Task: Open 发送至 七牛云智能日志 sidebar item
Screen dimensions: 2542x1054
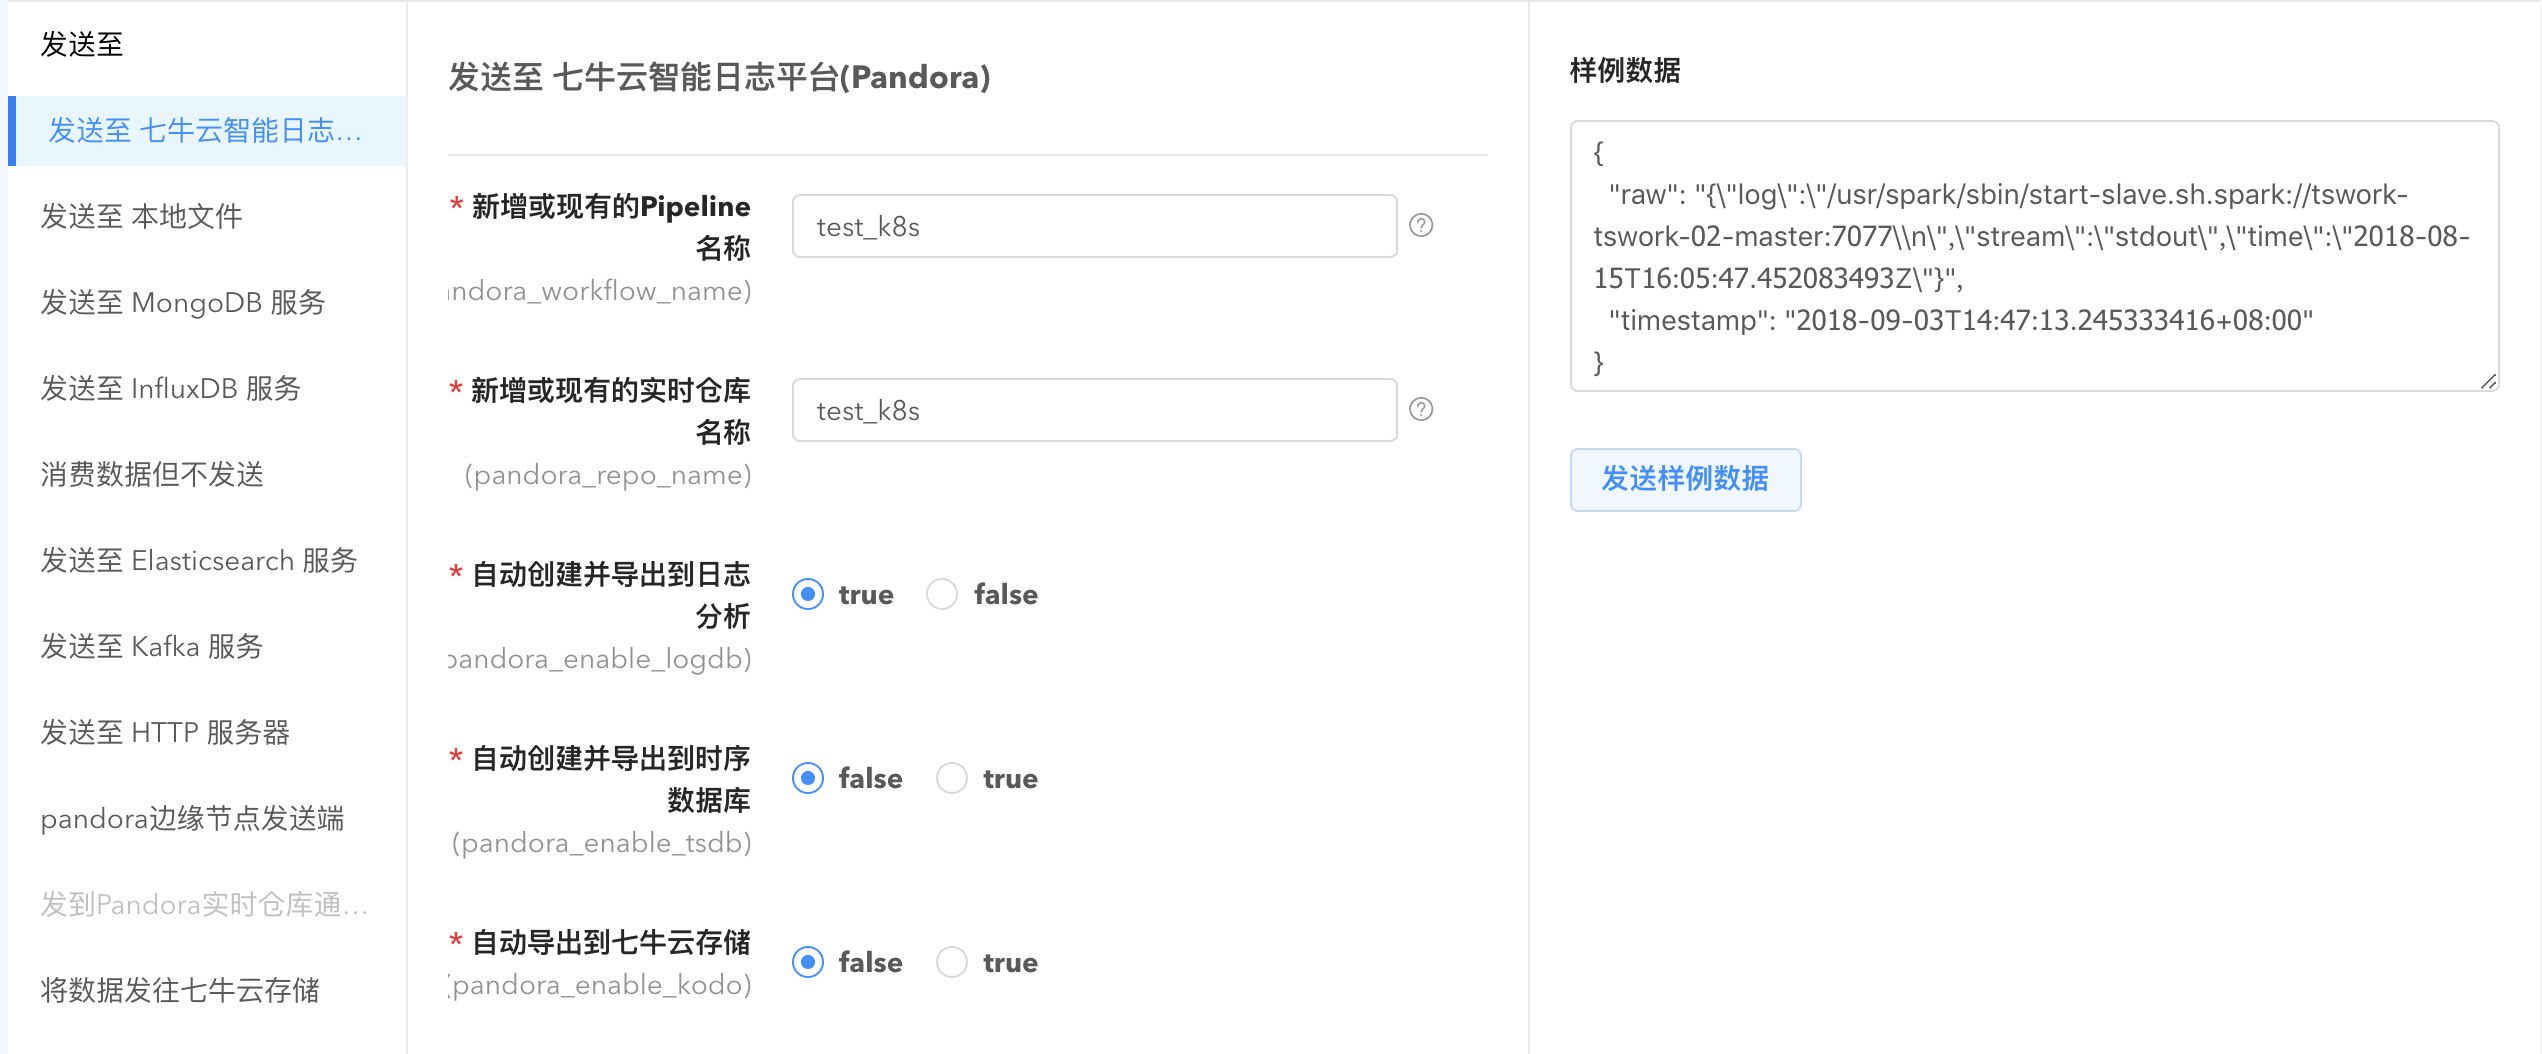Action: coord(207,131)
